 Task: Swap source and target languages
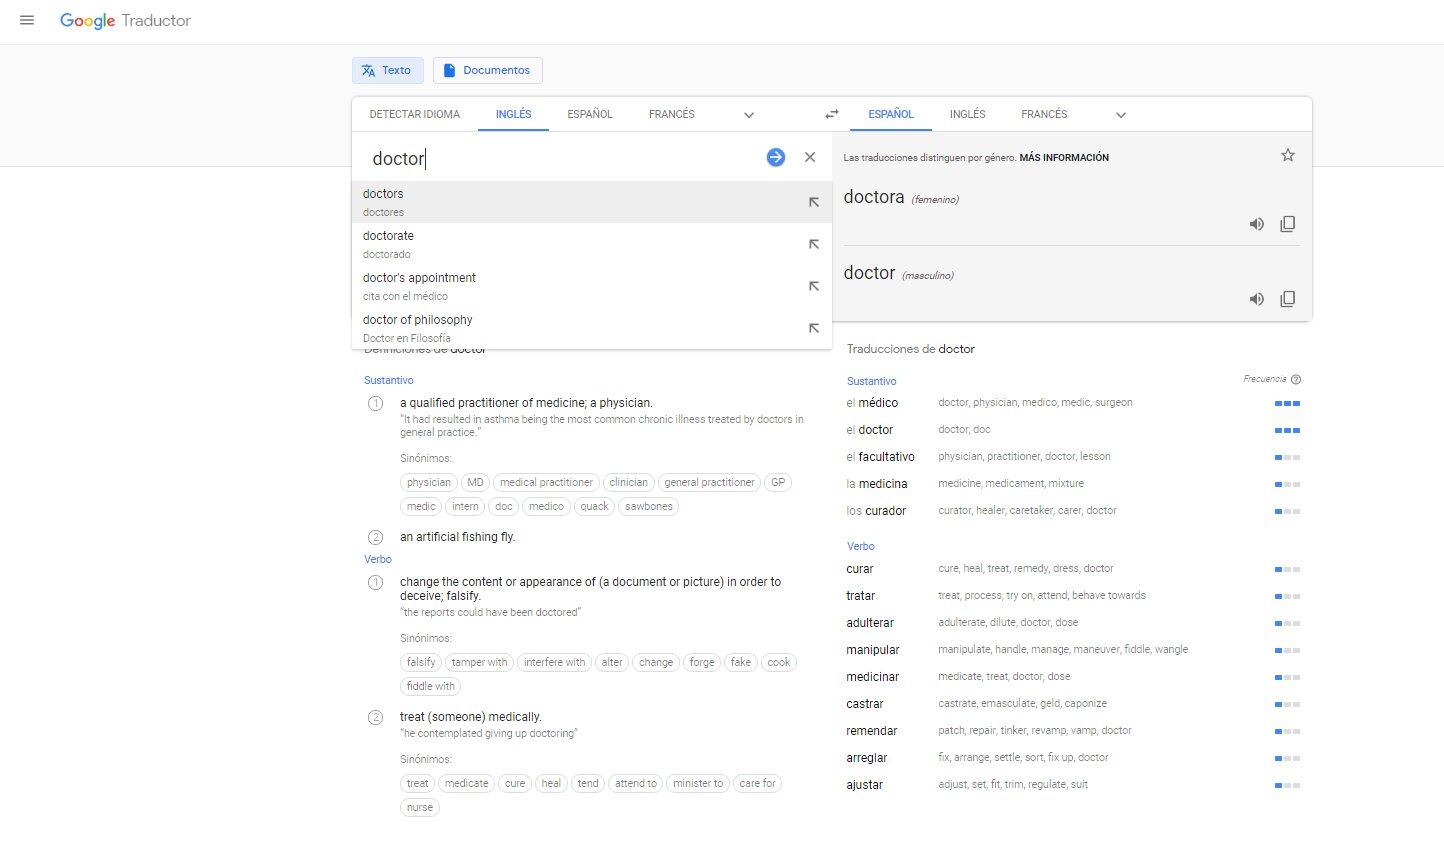[x=831, y=114]
